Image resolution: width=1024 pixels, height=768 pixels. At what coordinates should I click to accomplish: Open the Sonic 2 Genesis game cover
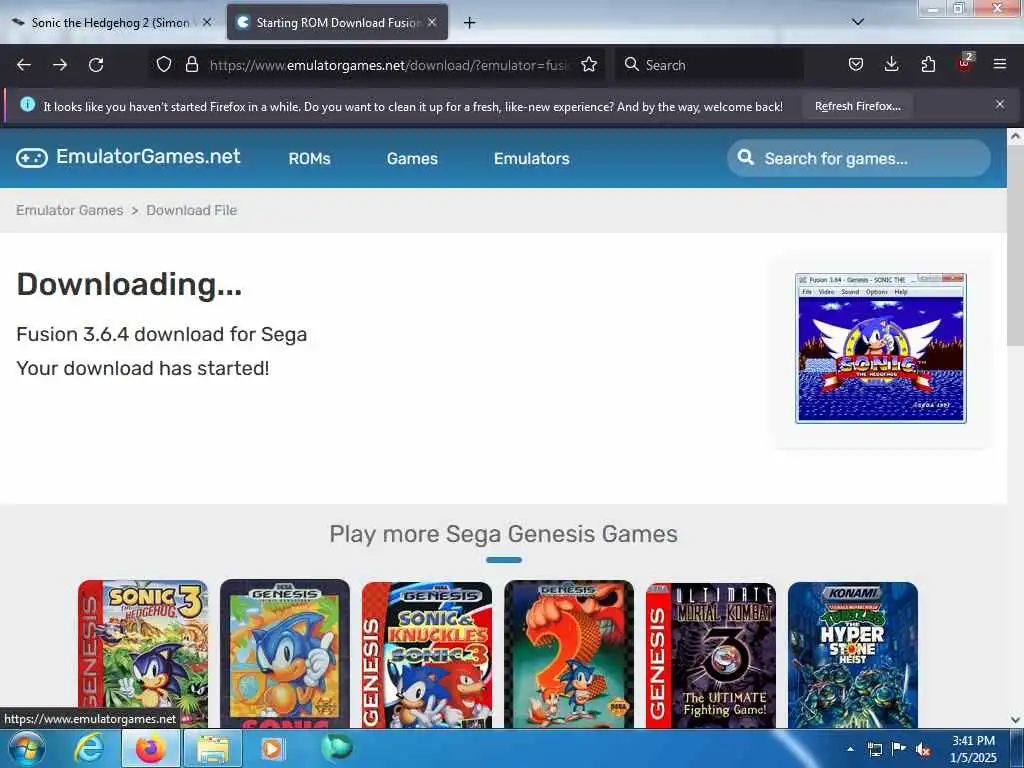tap(569, 654)
